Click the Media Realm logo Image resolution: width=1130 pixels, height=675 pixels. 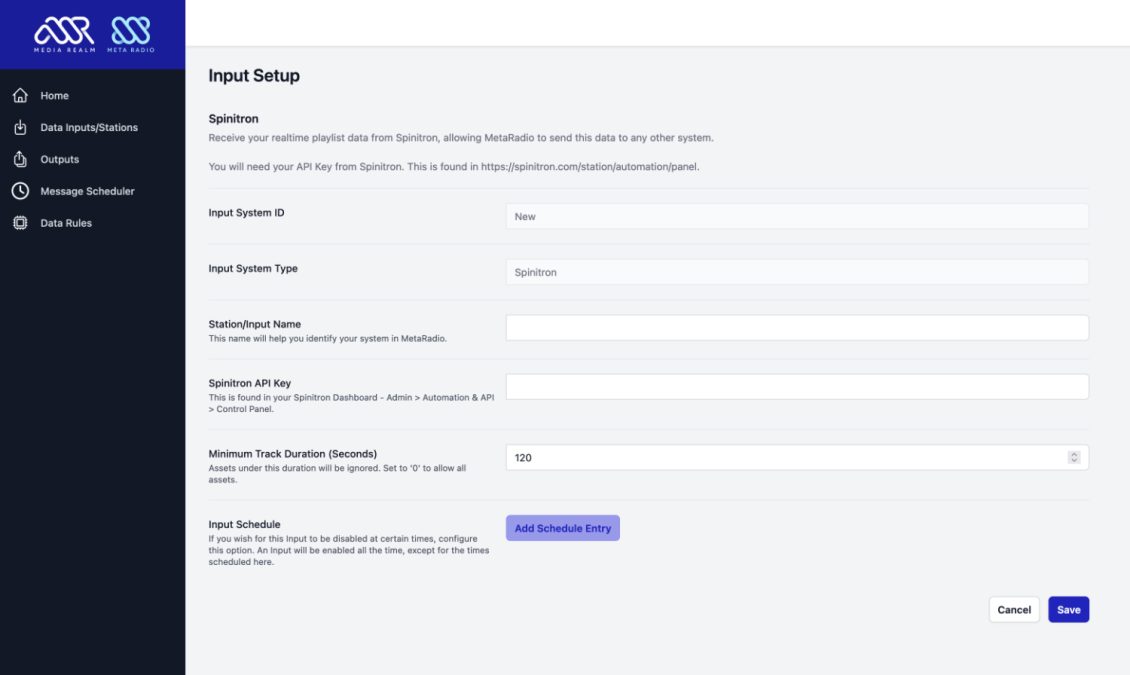pyautogui.click(x=63, y=34)
